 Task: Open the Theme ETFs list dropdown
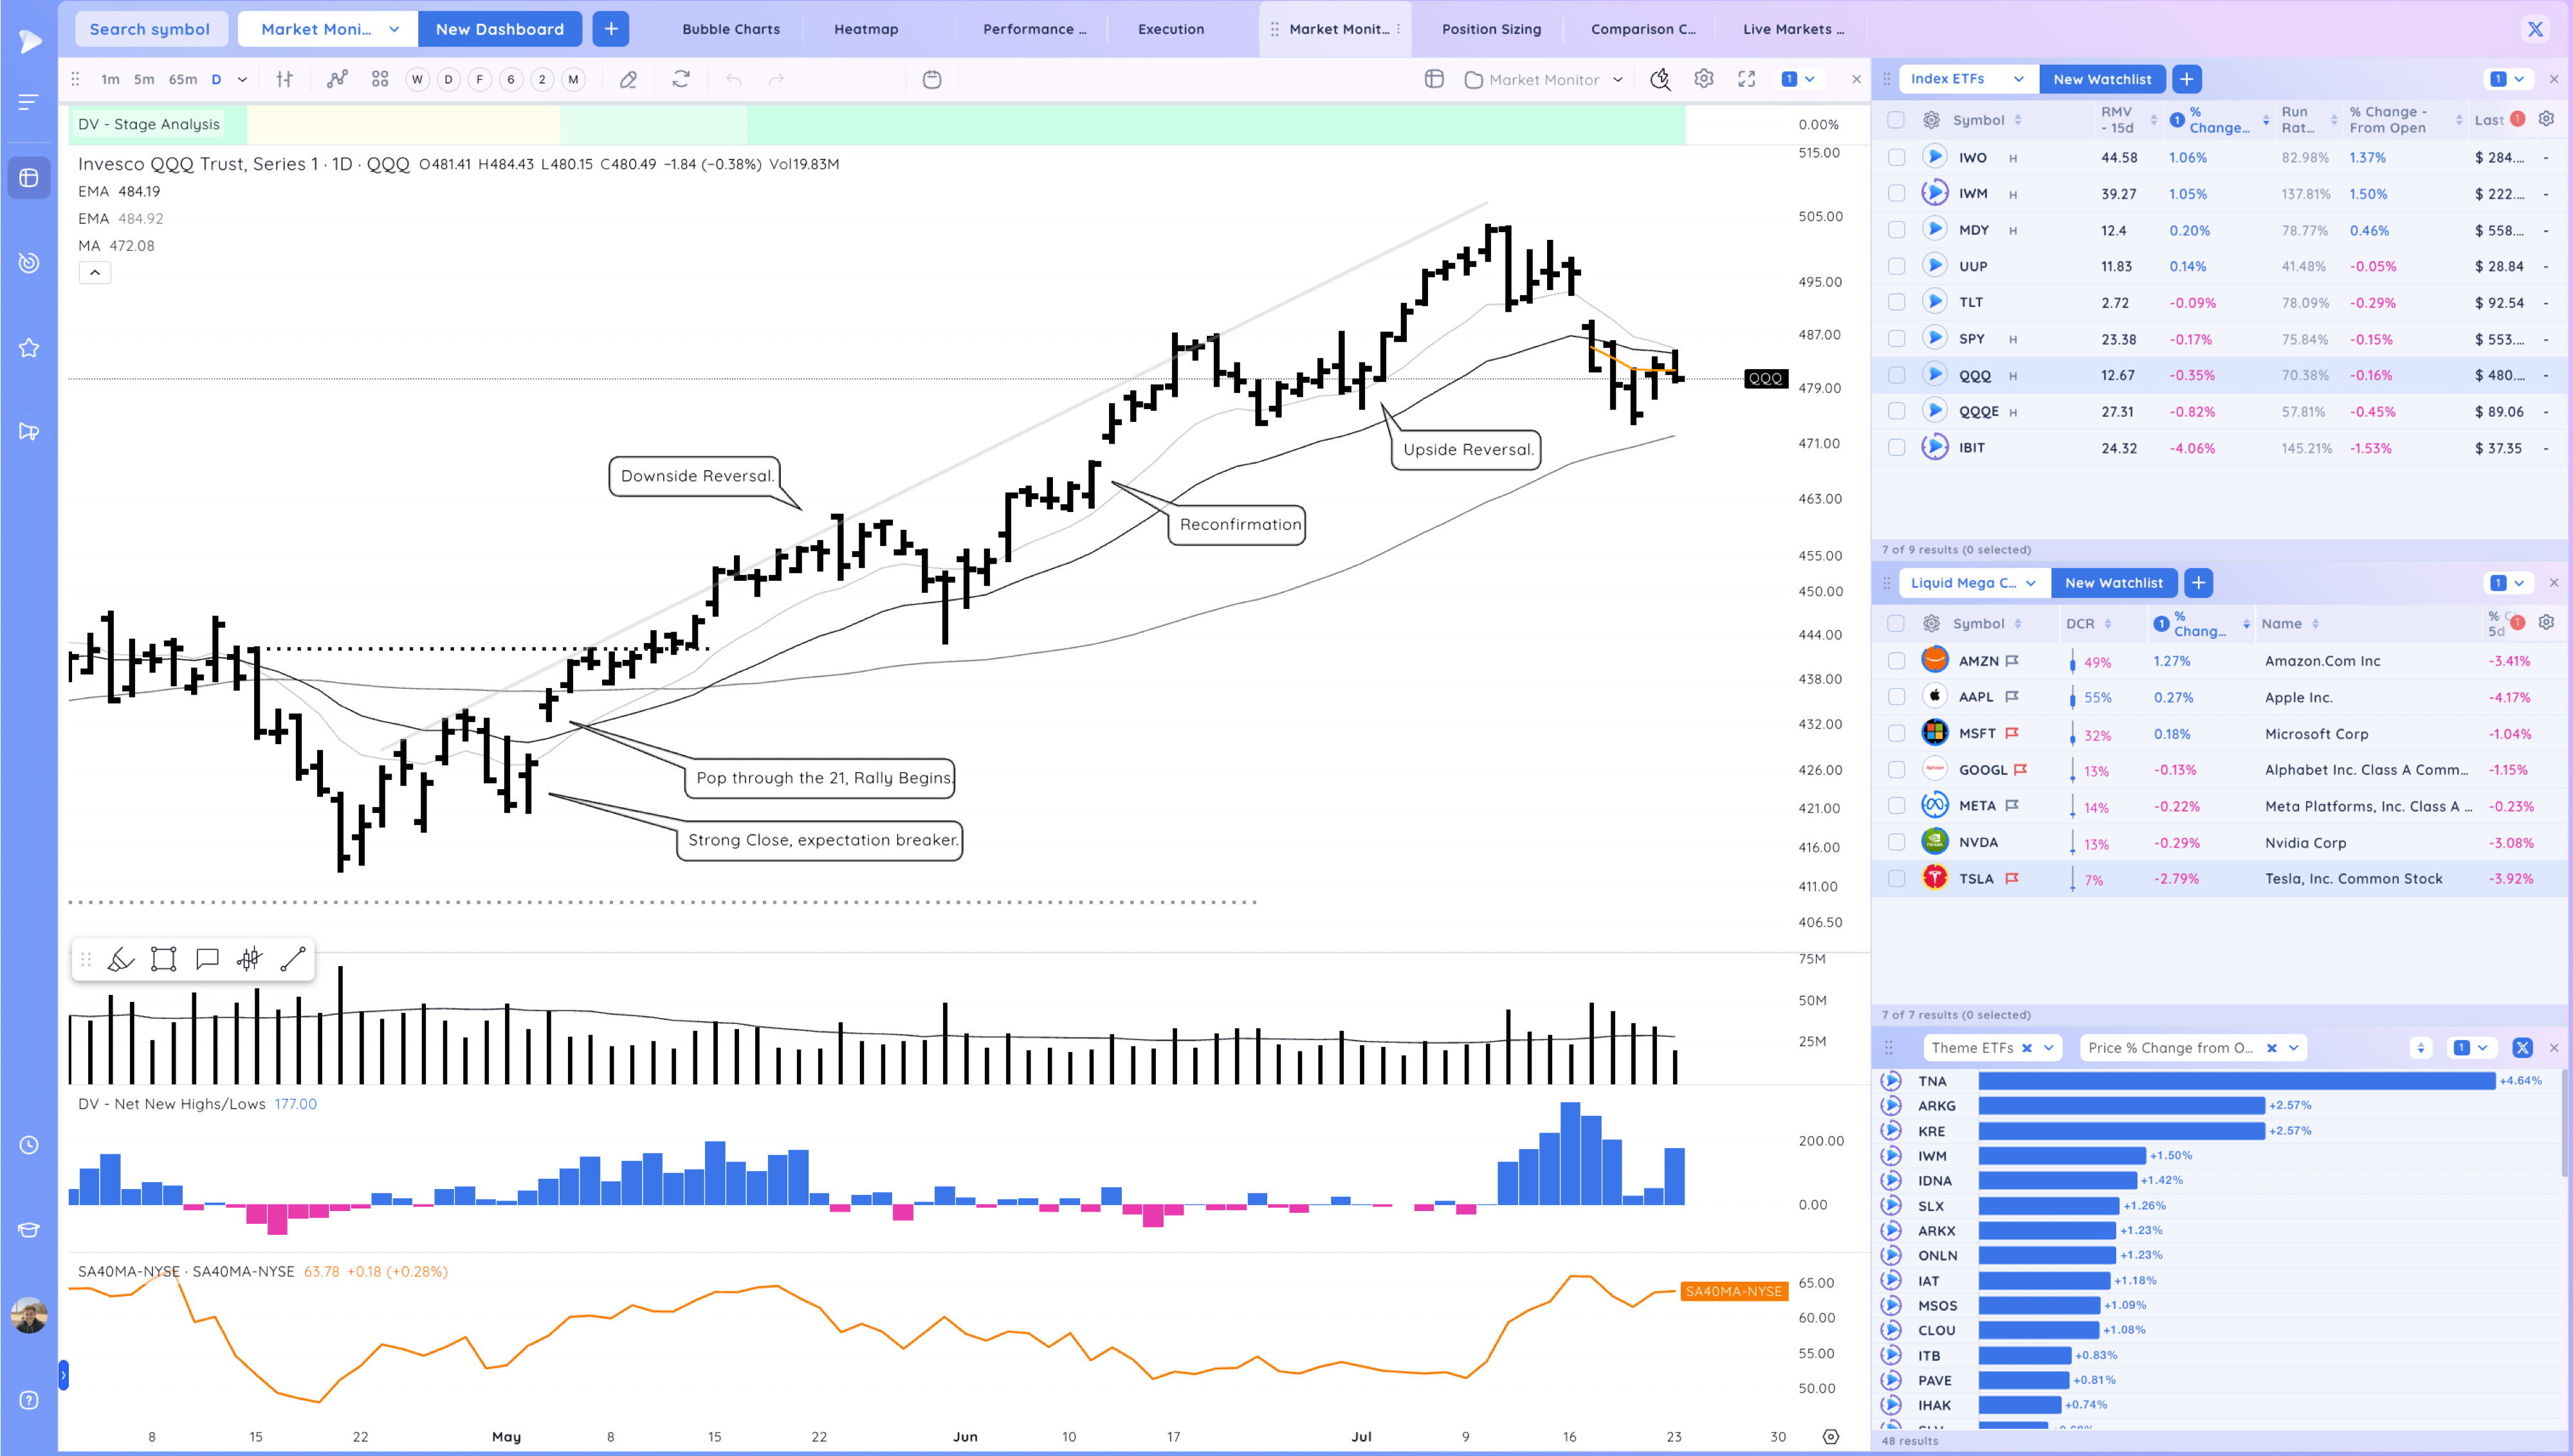point(2049,1047)
